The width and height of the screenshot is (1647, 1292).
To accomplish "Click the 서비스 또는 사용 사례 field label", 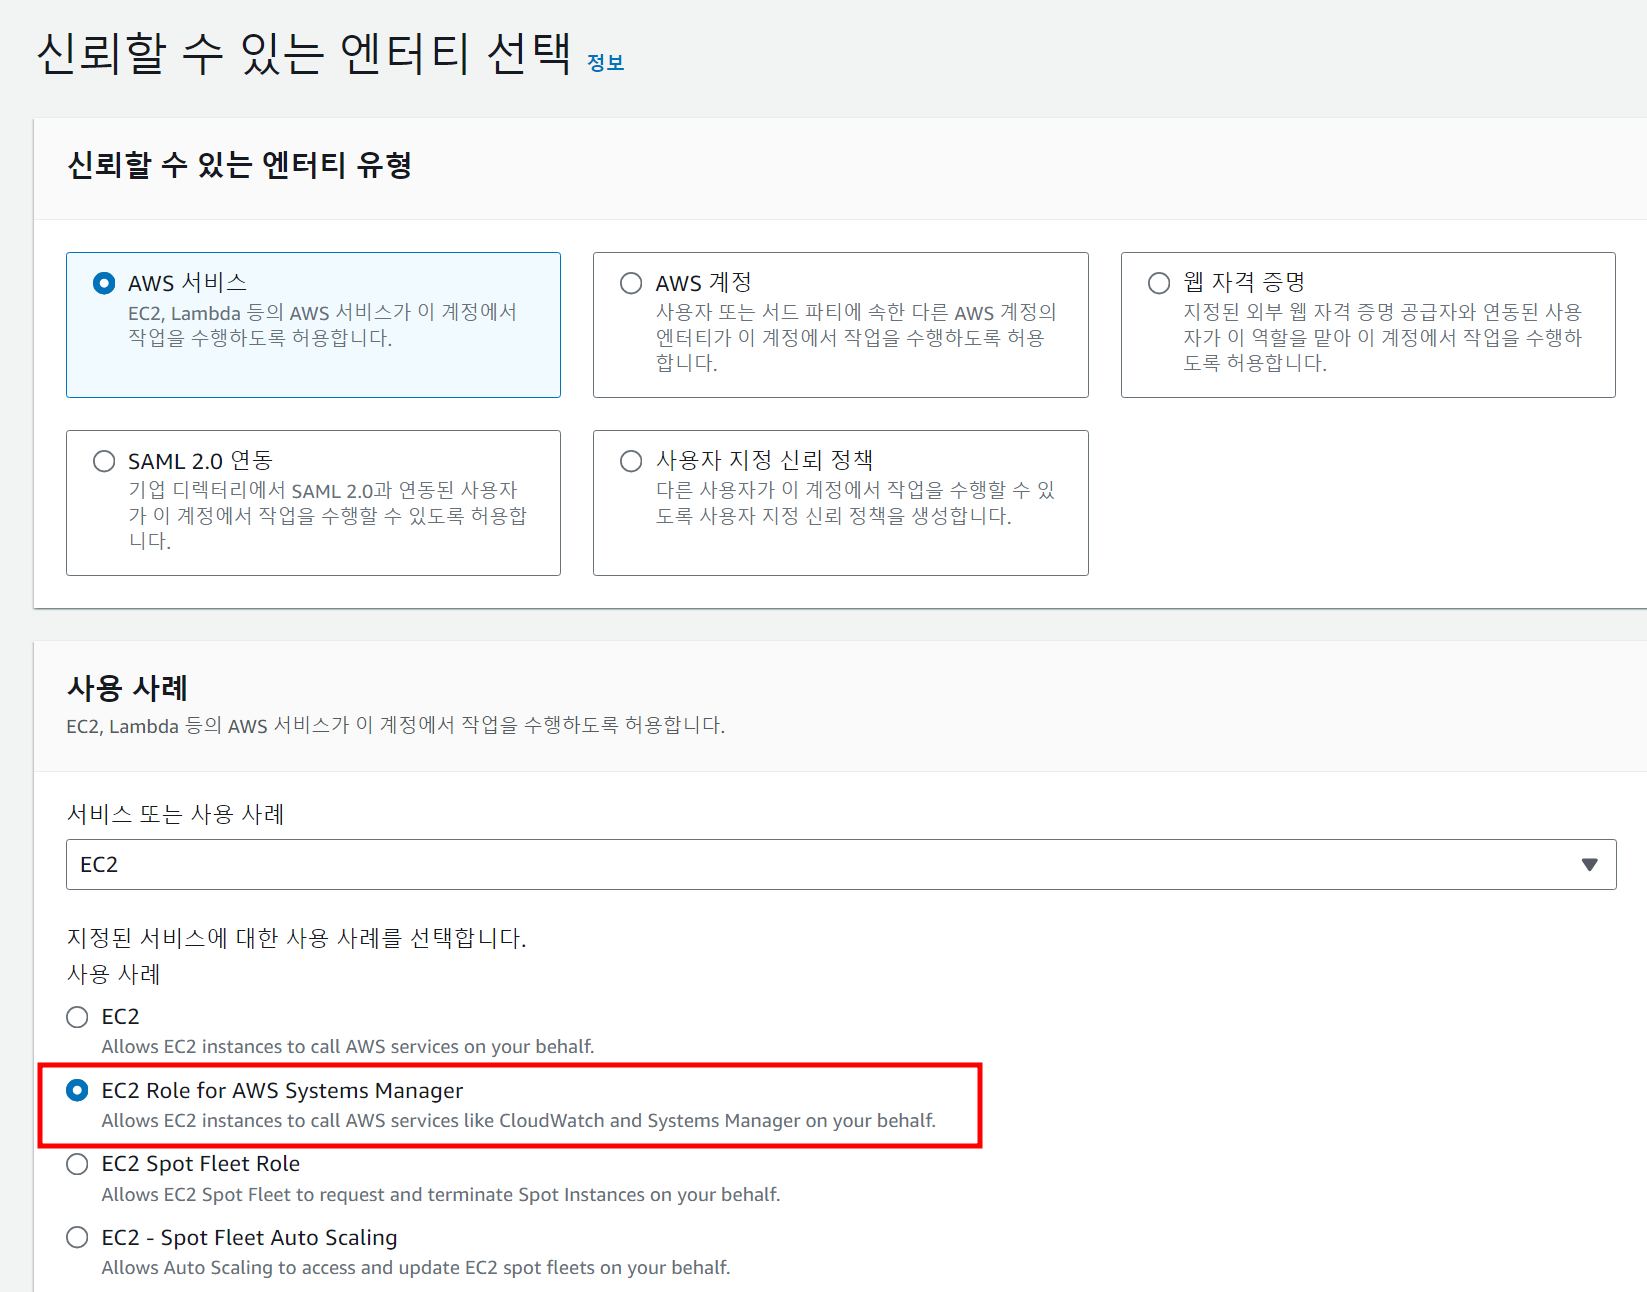I will click(175, 814).
